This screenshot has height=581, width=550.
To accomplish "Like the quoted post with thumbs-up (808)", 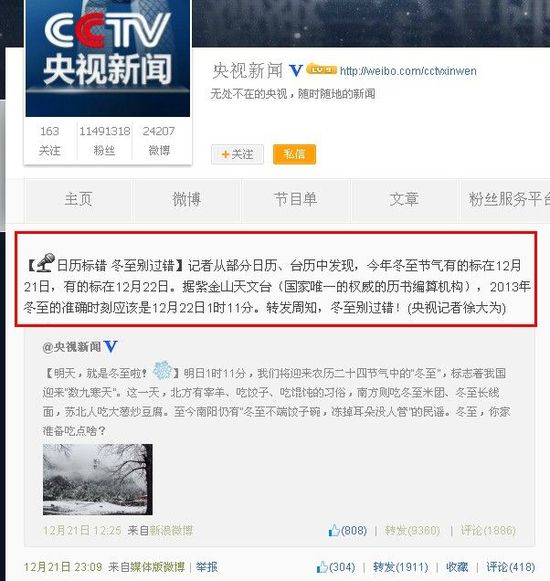I will pyautogui.click(x=347, y=530).
